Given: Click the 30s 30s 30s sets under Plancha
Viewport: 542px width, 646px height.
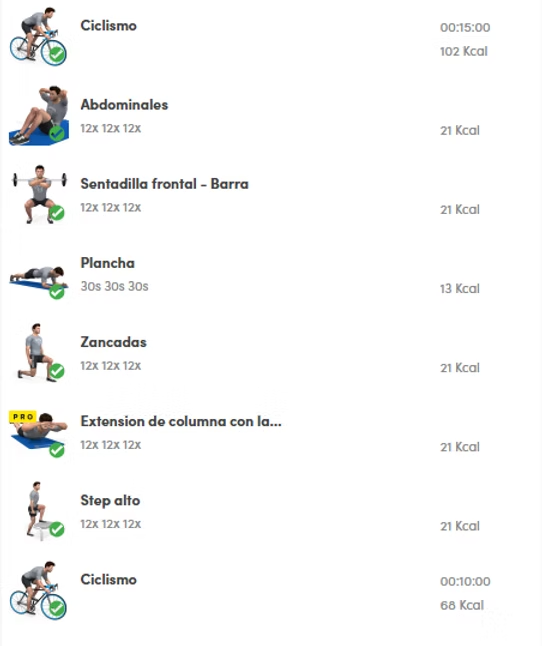Looking at the screenshot, I should [x=114, y=286].
